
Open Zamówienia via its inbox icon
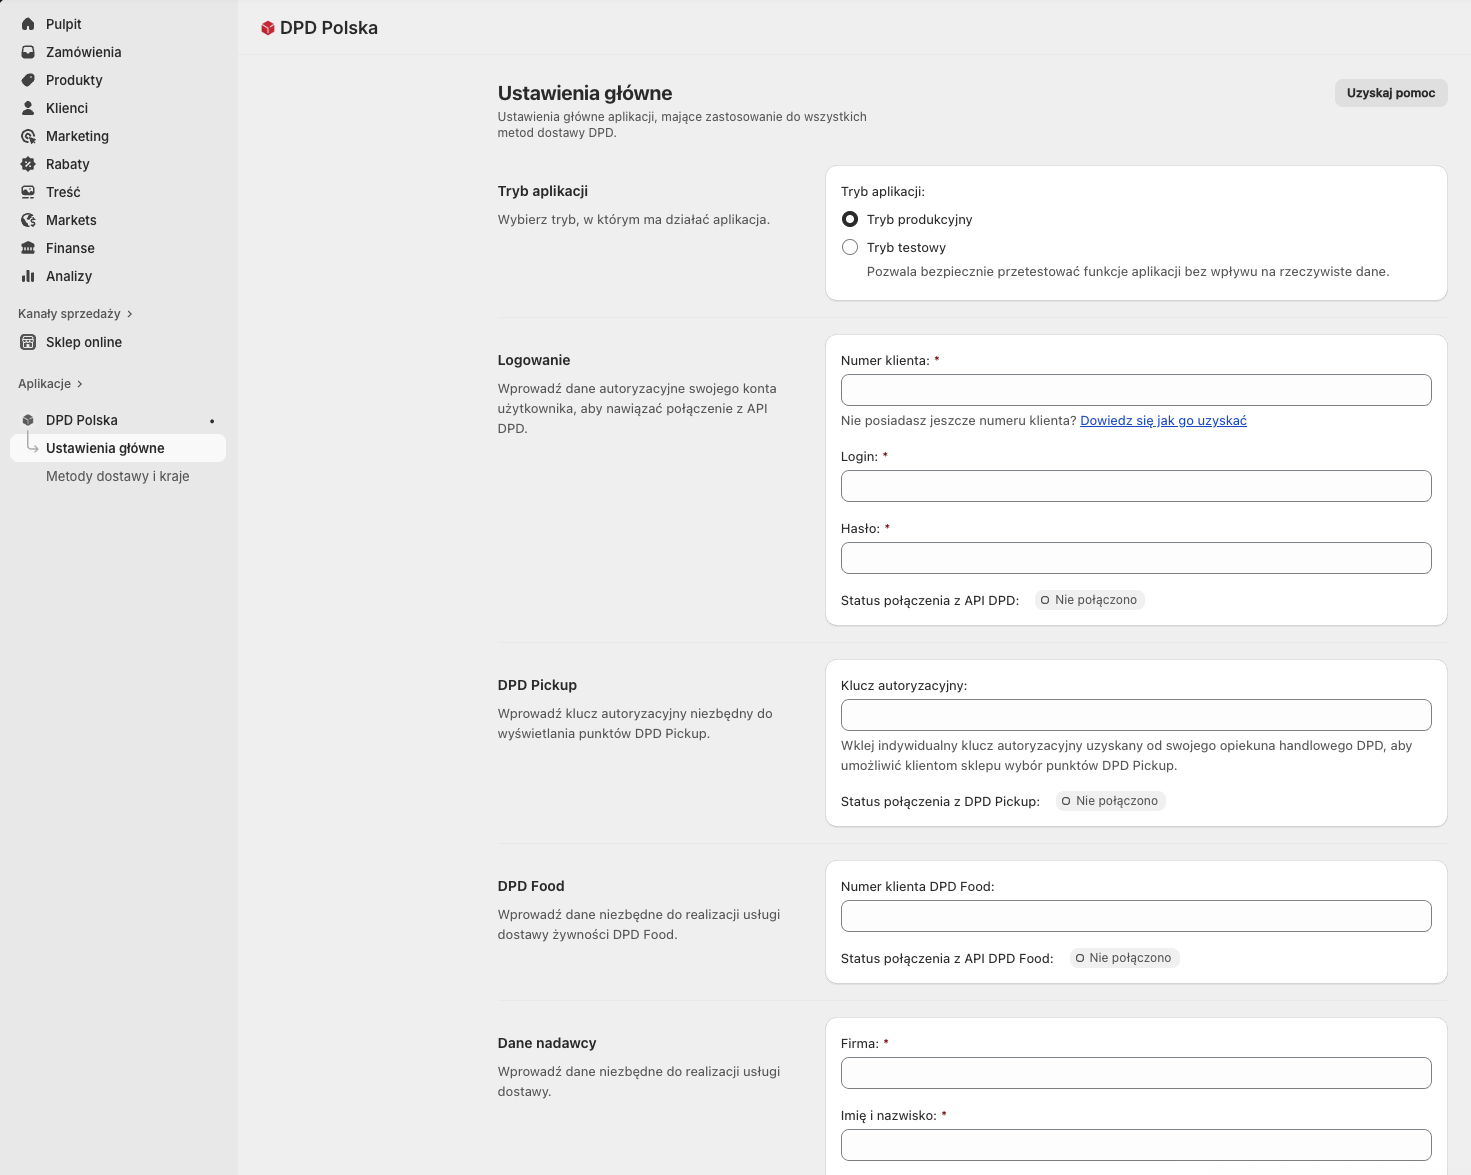point(28,52)
